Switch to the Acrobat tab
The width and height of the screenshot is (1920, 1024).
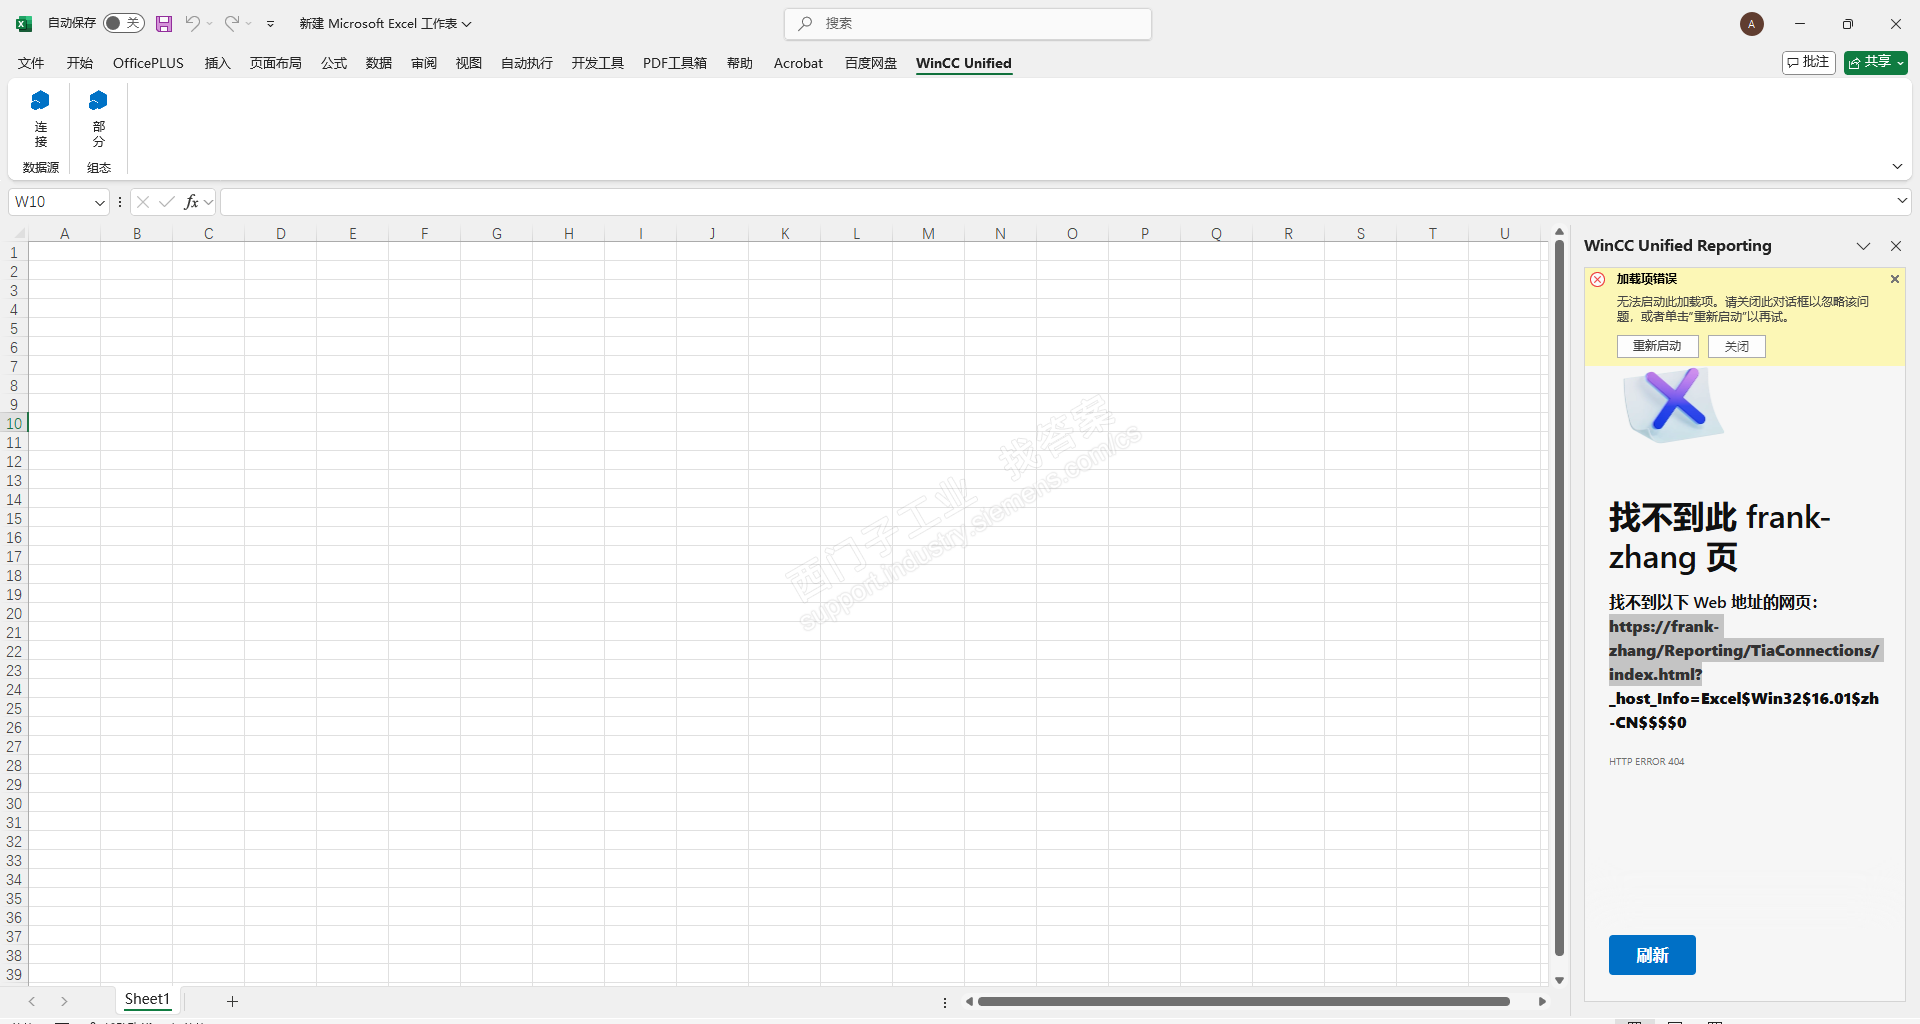click(798, 63)
